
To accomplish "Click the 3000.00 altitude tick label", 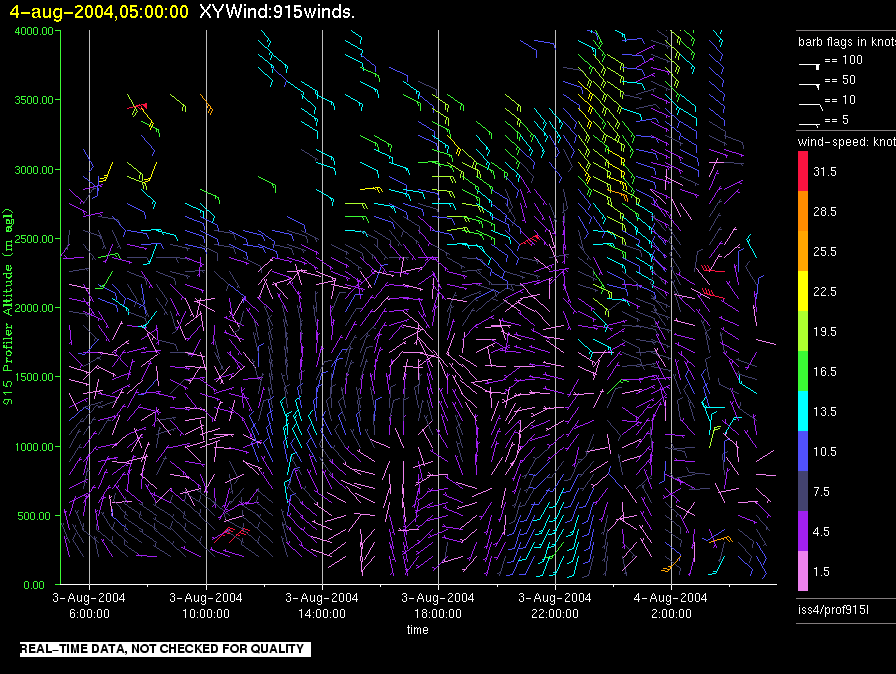I will point(34,170).
